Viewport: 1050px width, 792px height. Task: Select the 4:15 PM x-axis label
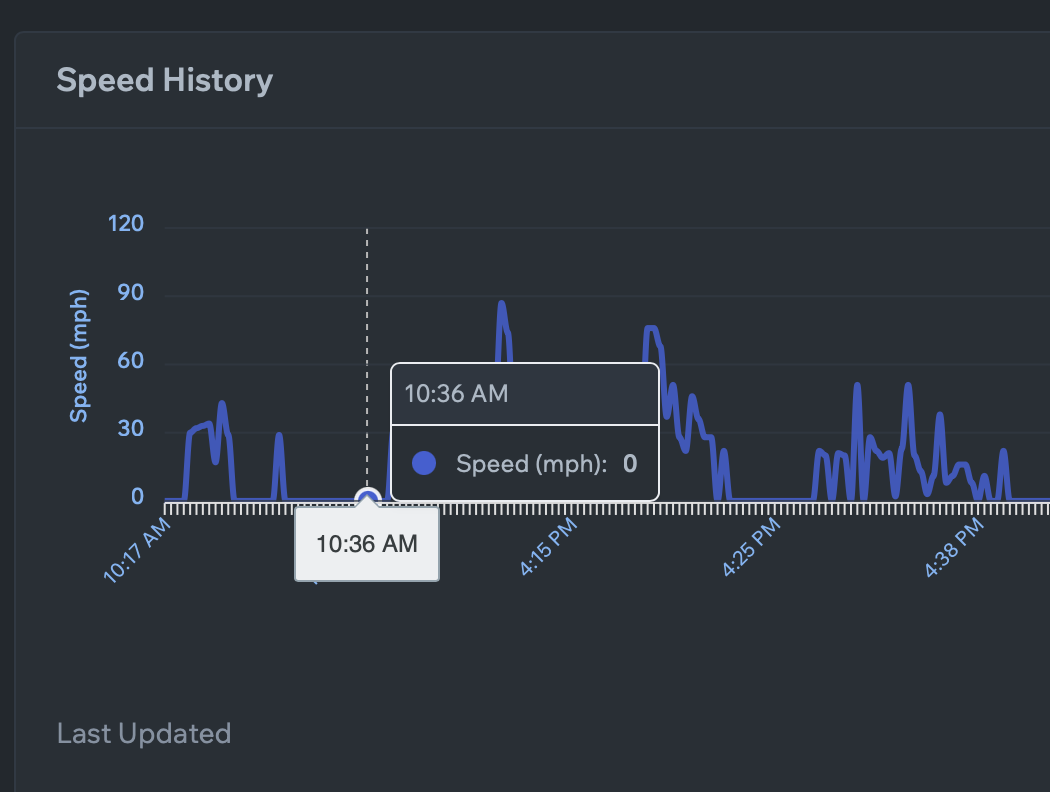(x=547, y=548)
